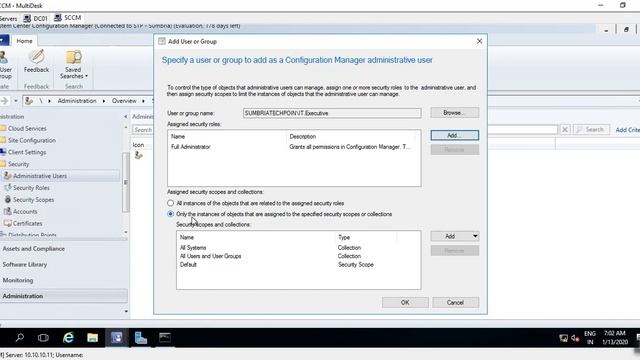The image size is (640, 360).
Task: Expand the Saved Searches dropdown arrow
Action: (87, 76)
